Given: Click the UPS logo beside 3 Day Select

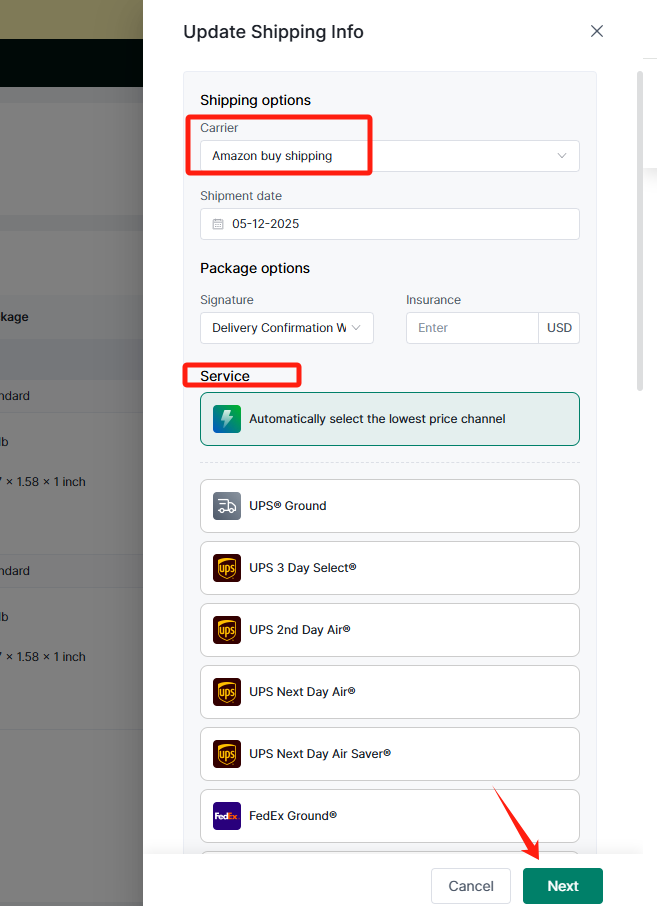Looking at the screenshot, I should point(227,568).
